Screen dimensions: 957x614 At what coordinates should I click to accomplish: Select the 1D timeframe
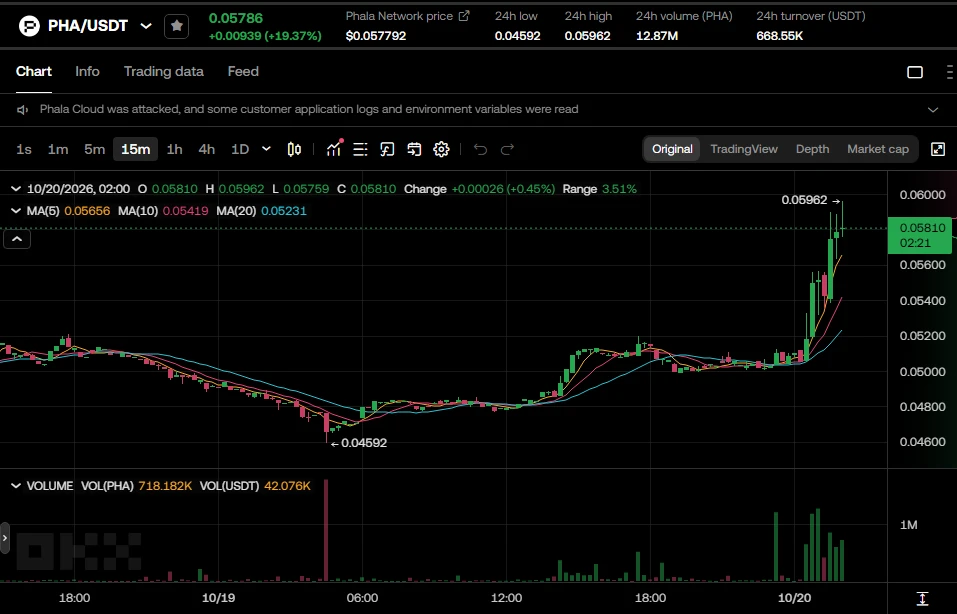pyautogui.click(x=240, y=150)
